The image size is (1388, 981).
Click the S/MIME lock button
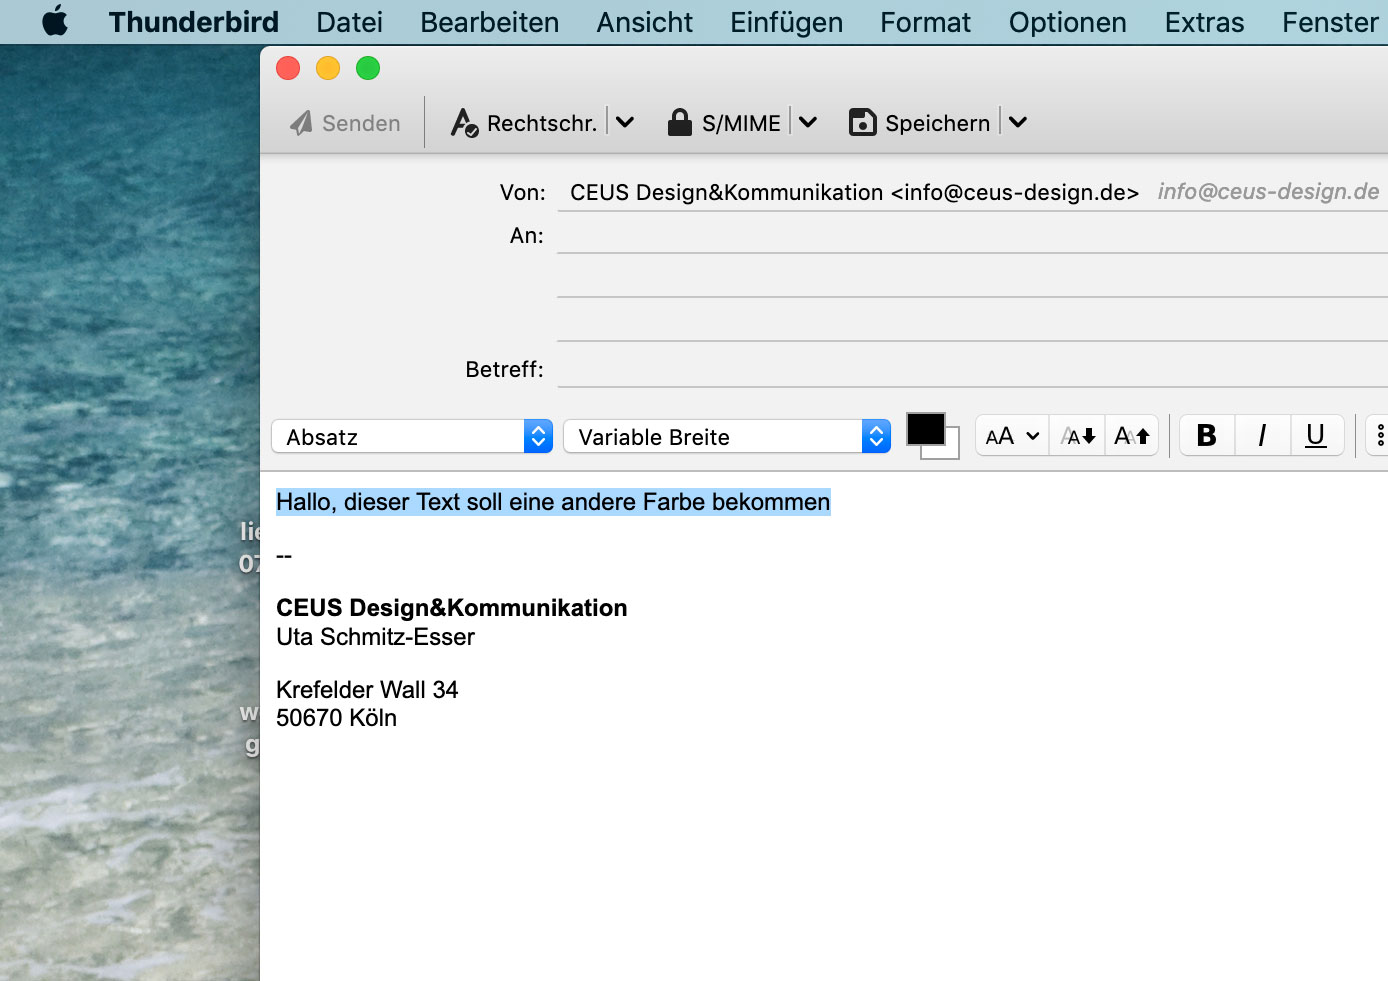pyautogui.click(x=724, y=123)
